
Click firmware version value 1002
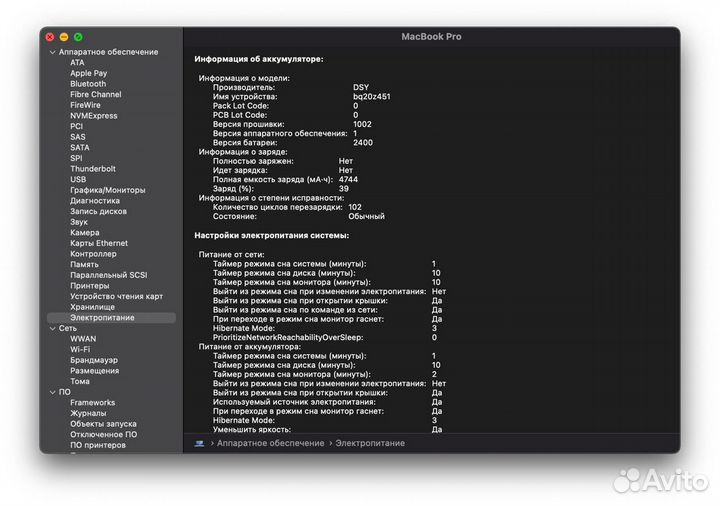[362, 124]
